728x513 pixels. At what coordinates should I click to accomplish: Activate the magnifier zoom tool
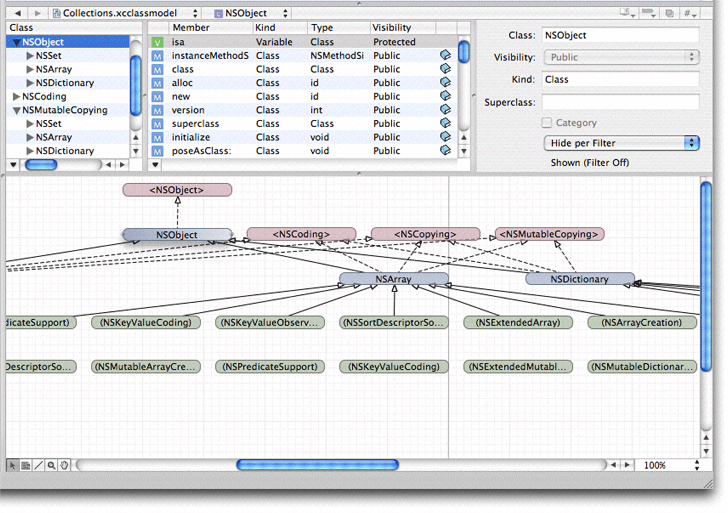pyautogui.click(x=52, y=465)
